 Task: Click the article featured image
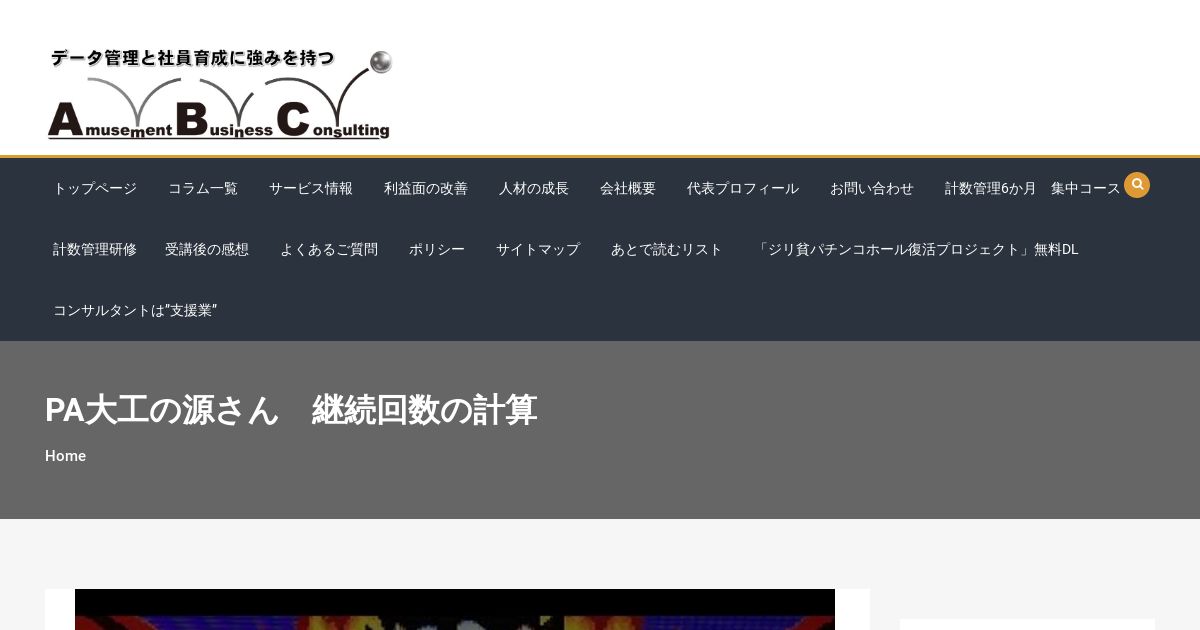pyautogui.click(x=455, y=609)
